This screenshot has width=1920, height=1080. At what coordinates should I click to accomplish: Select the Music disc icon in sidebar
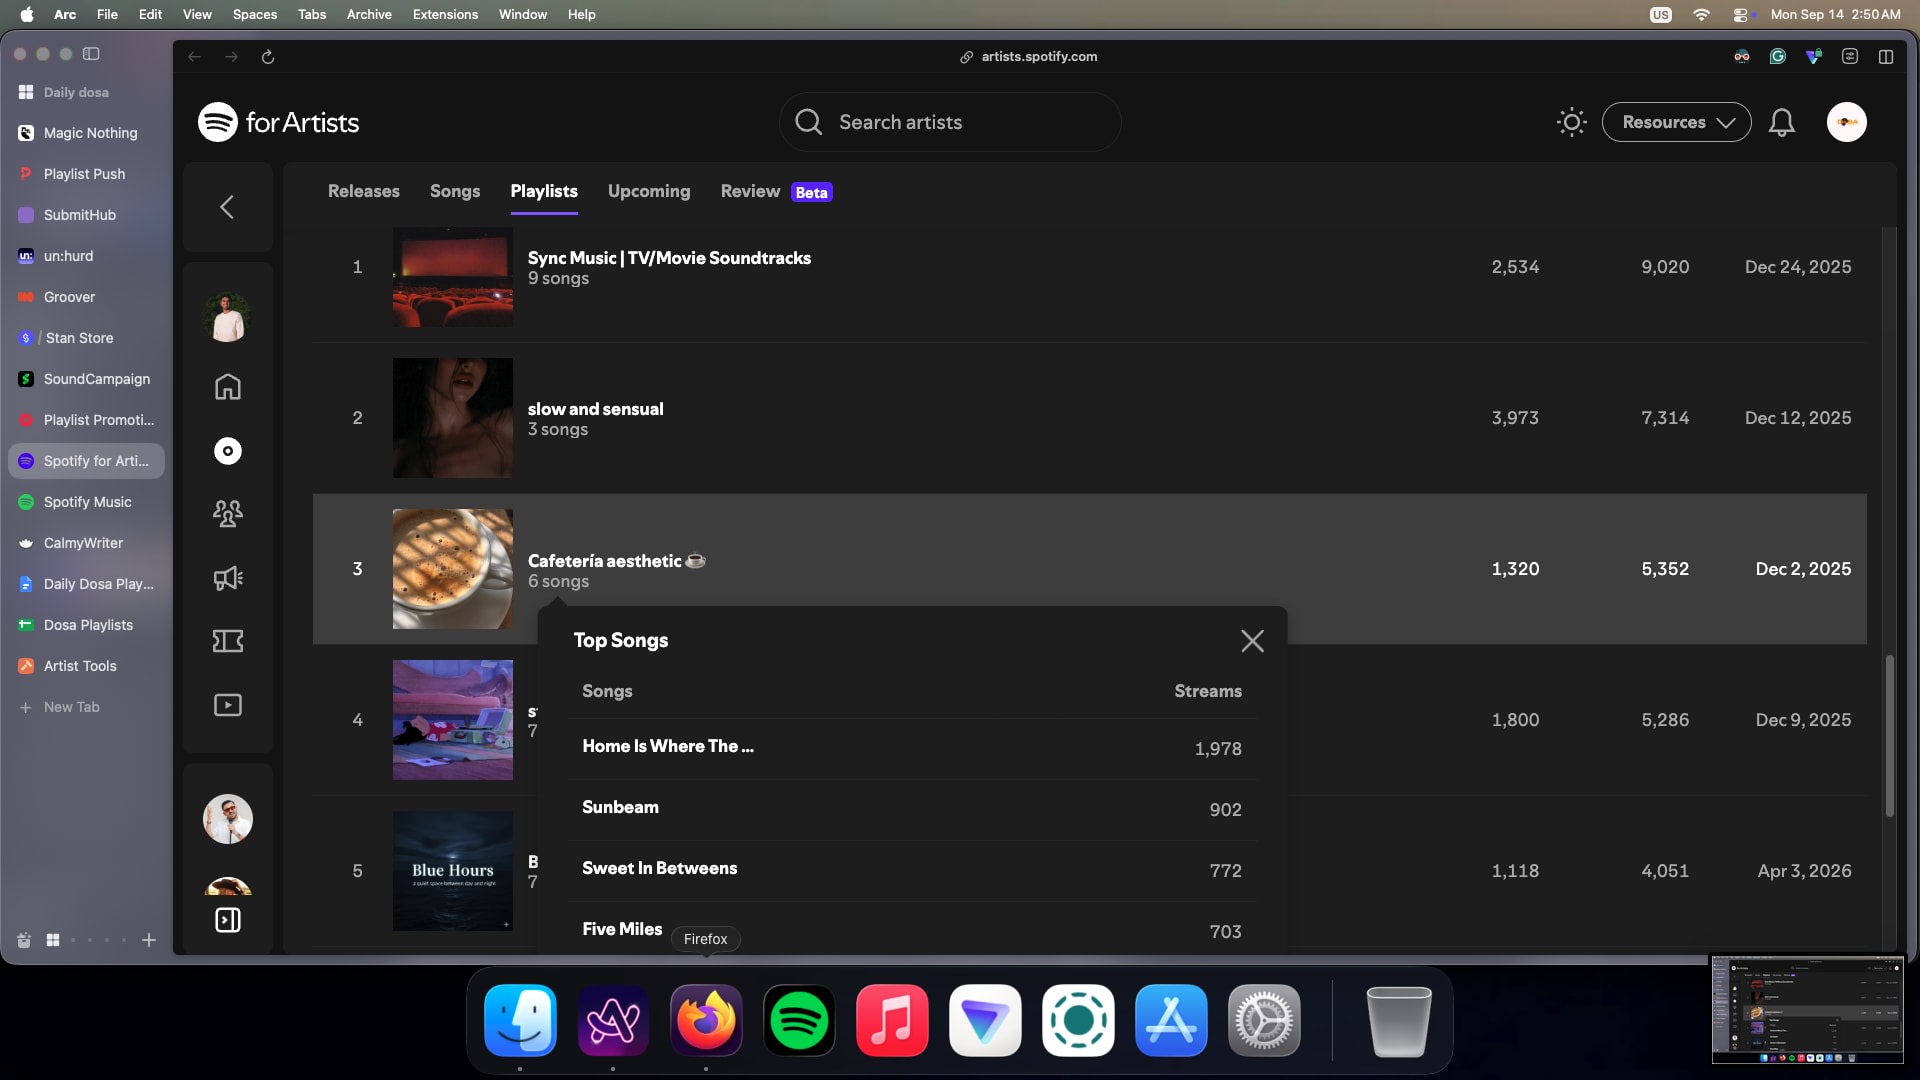(x=228, y=451)
